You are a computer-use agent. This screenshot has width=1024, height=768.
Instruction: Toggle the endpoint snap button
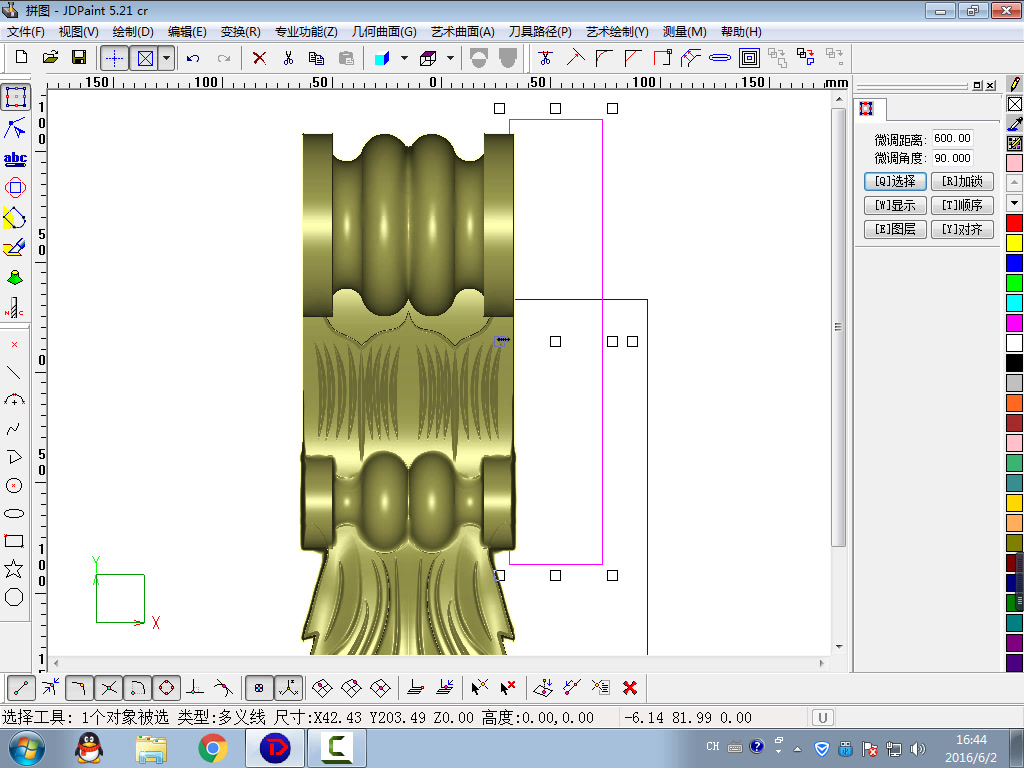[x=22, y=688]
